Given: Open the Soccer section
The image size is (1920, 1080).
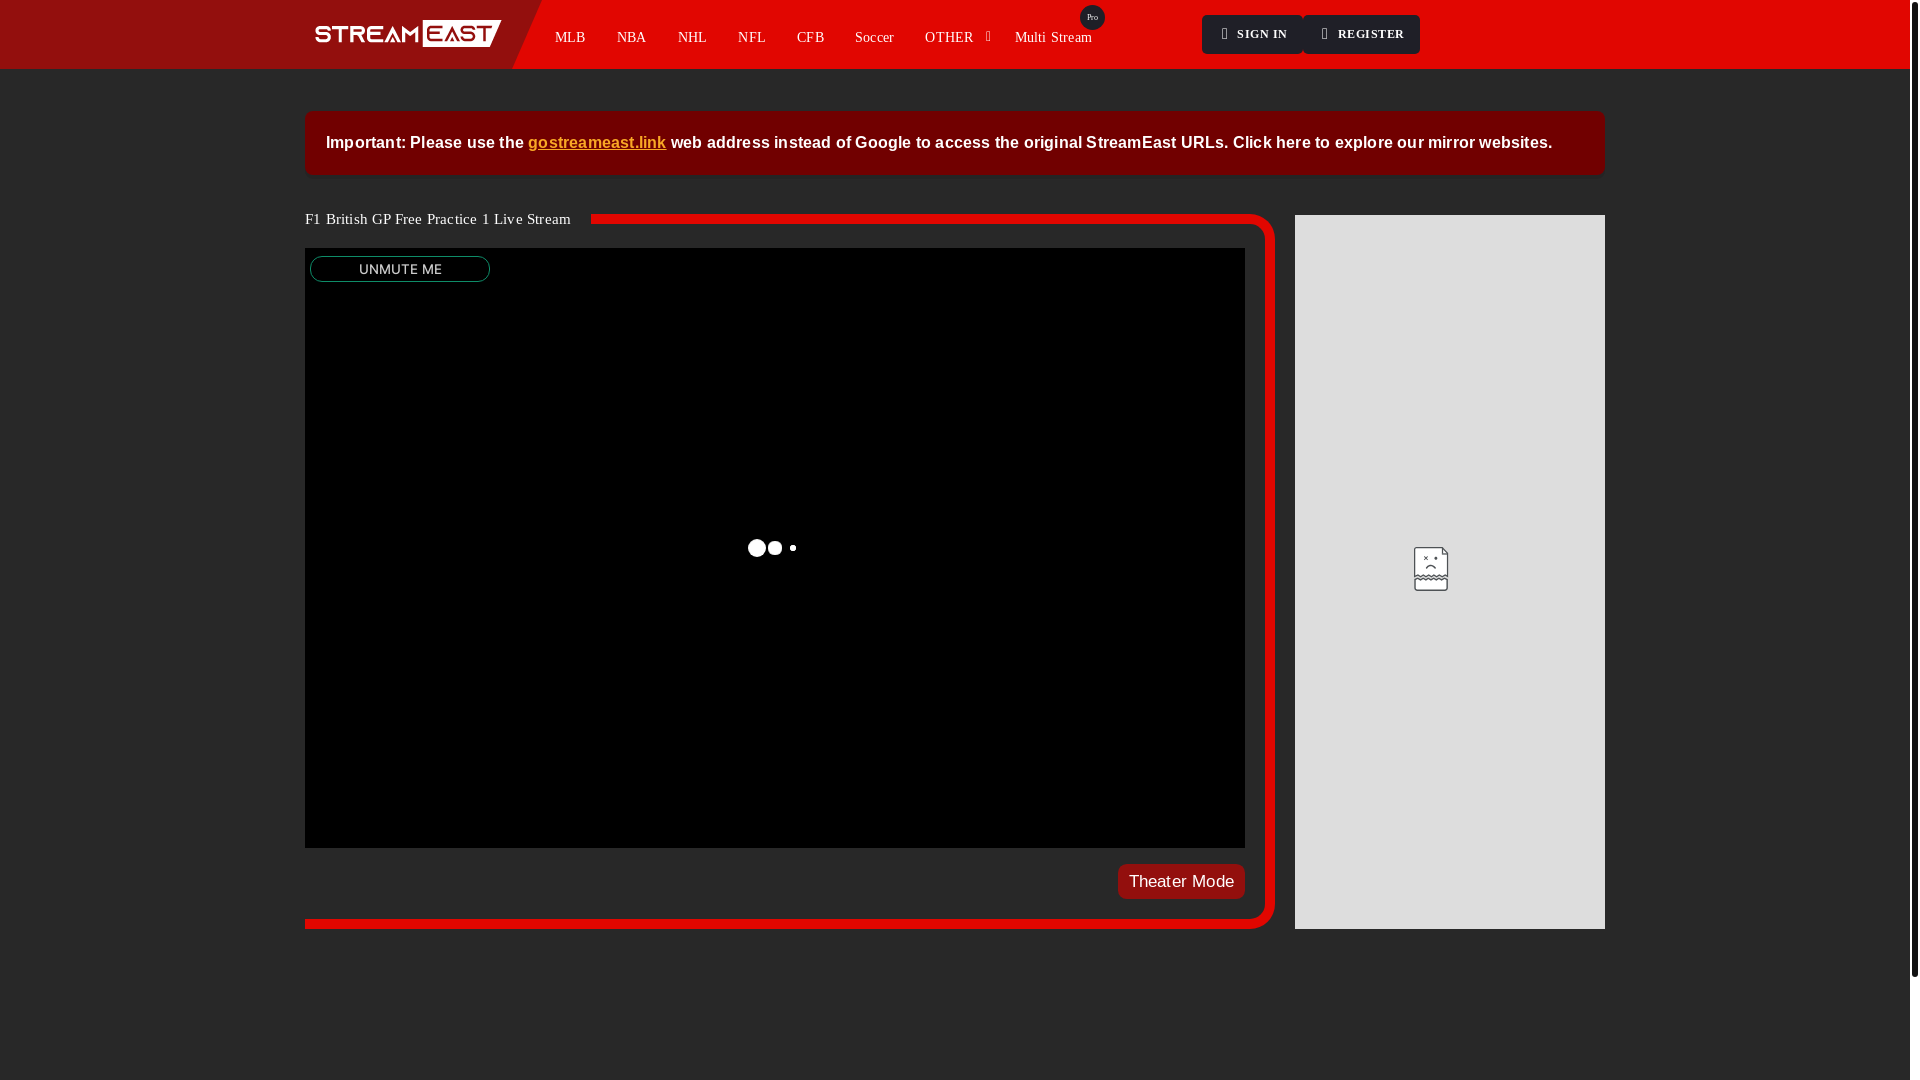Looking at the screenshot, I should [874, 37].
